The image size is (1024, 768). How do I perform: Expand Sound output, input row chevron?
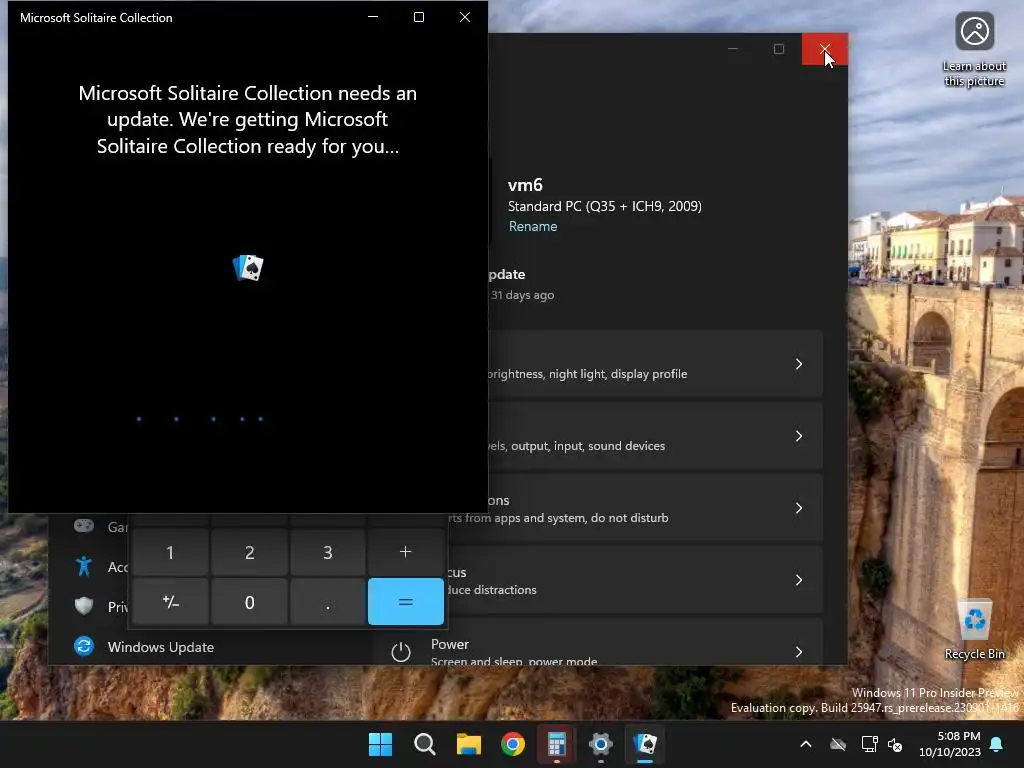click(x=799, y=436)
